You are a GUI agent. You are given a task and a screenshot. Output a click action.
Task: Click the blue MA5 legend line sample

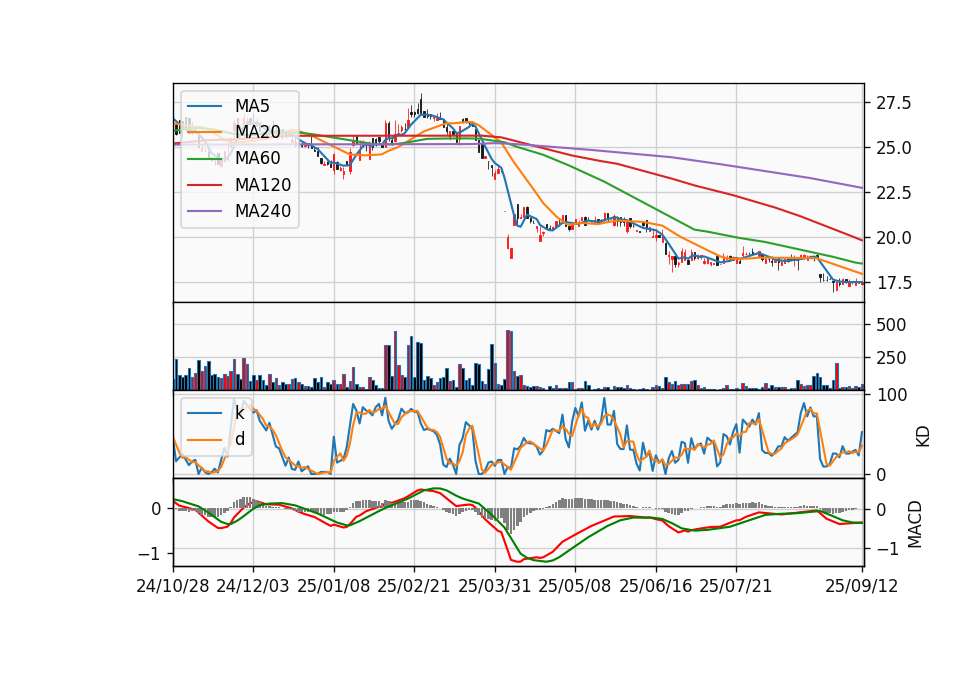pos(204,106)
